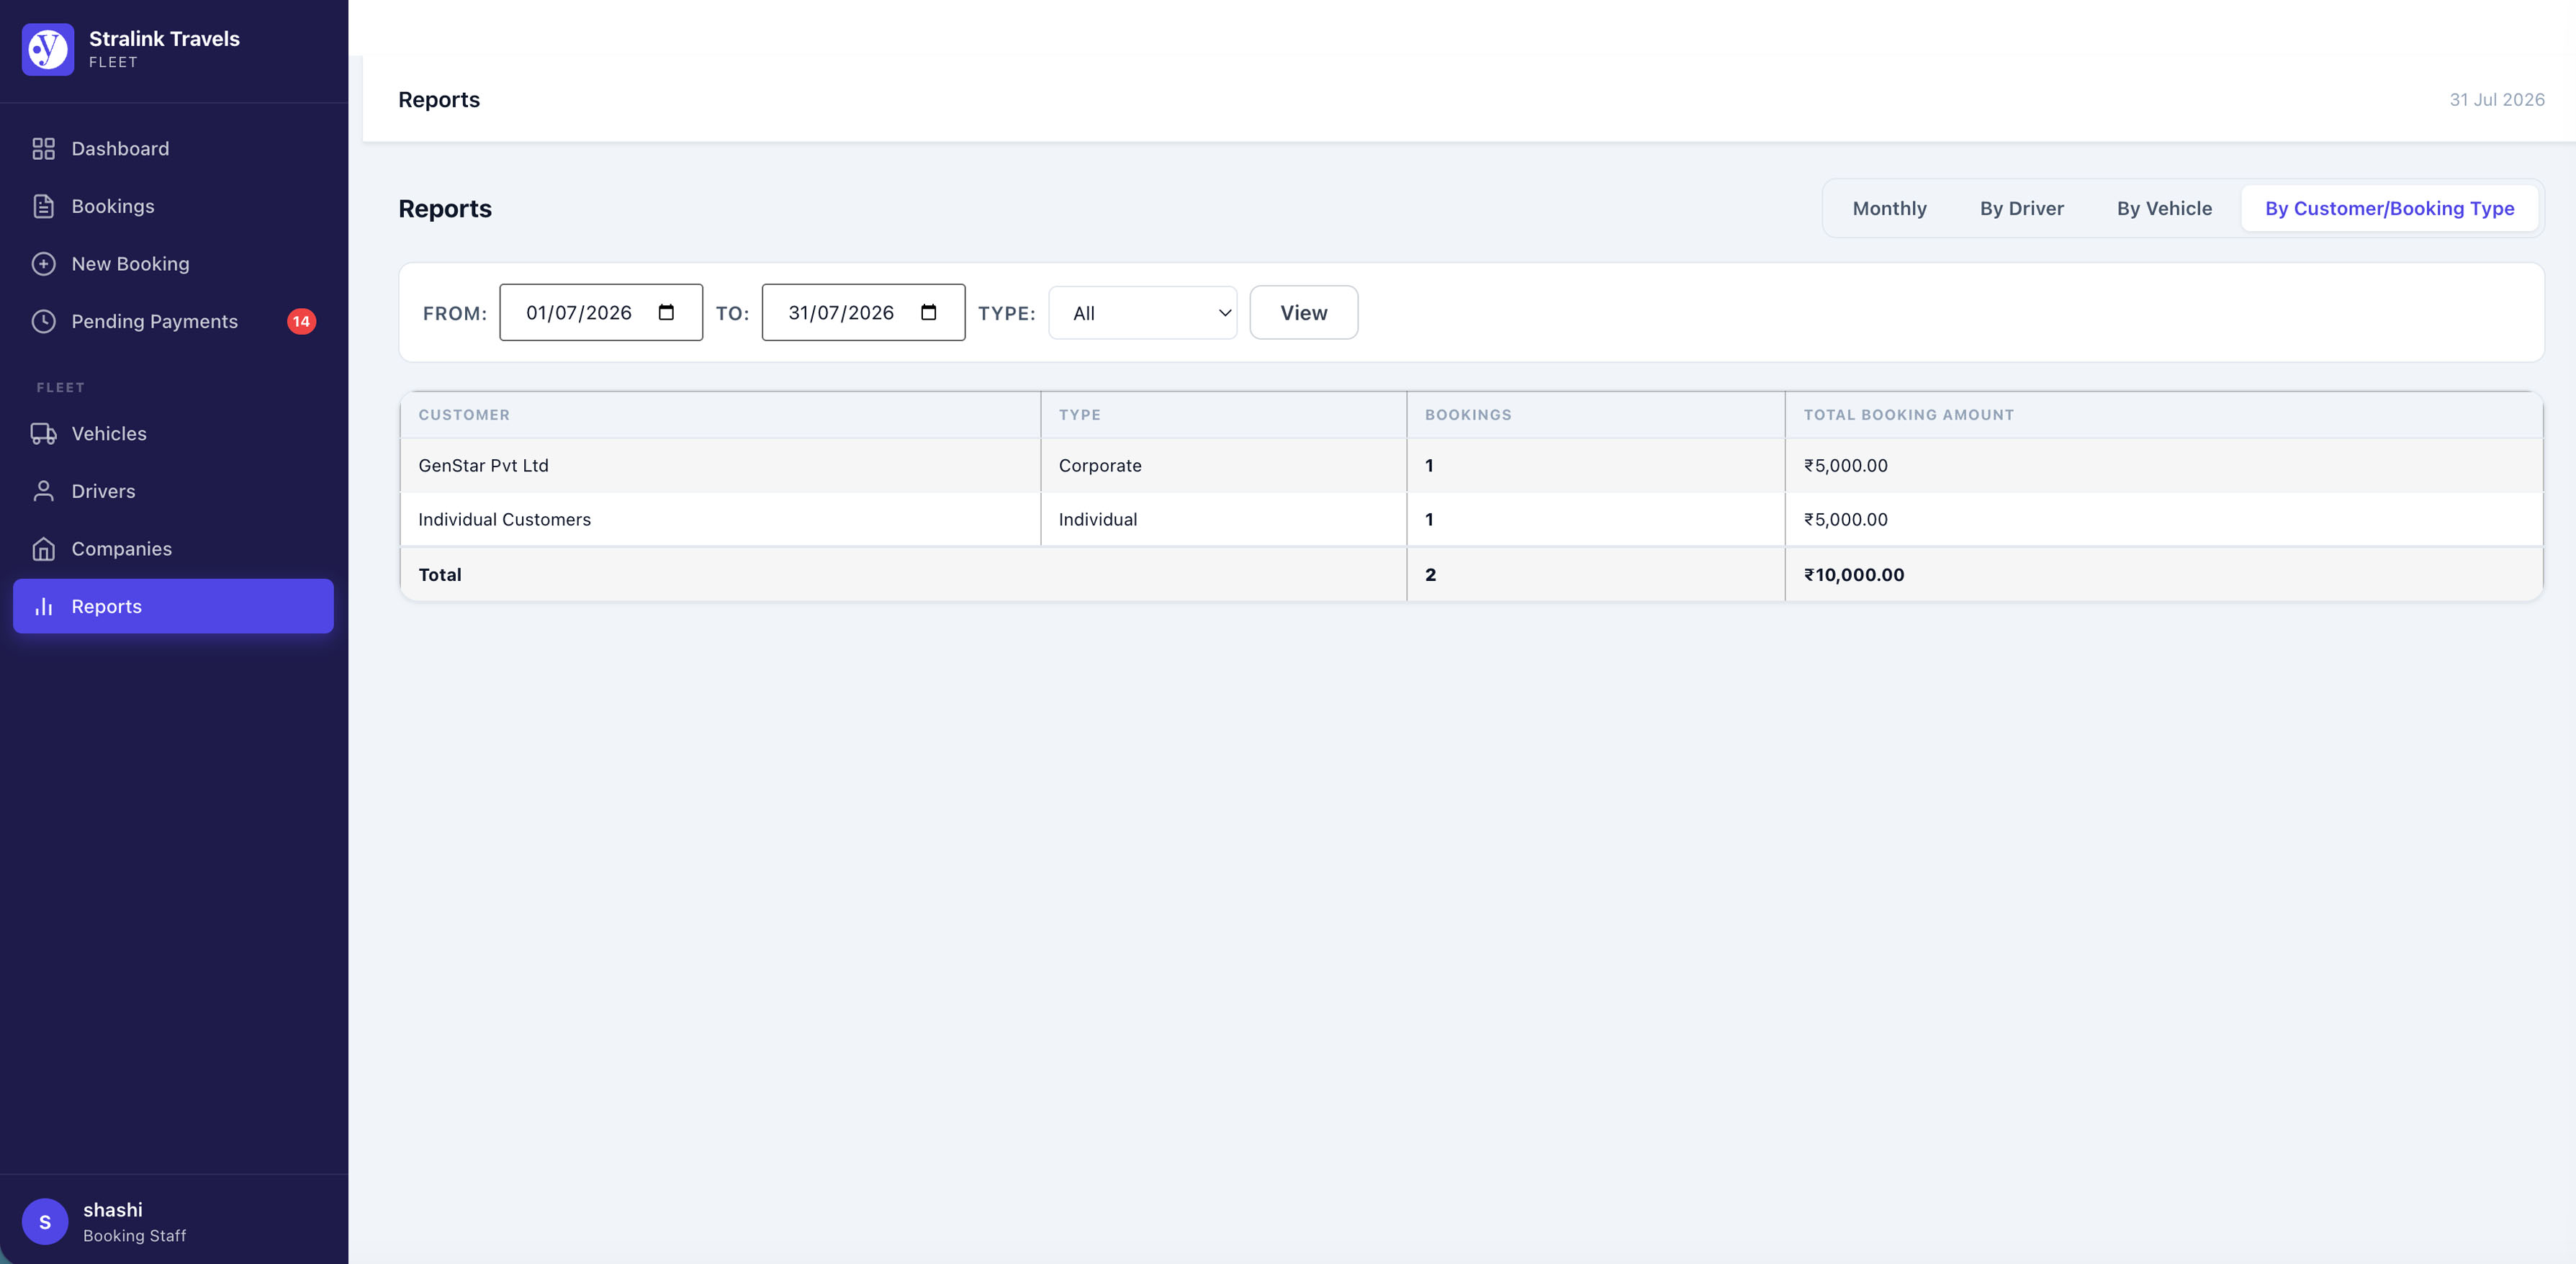Screen dimensions: 2576x1264
Task: Click the red 14 pending badge
Action: point(301,321)
